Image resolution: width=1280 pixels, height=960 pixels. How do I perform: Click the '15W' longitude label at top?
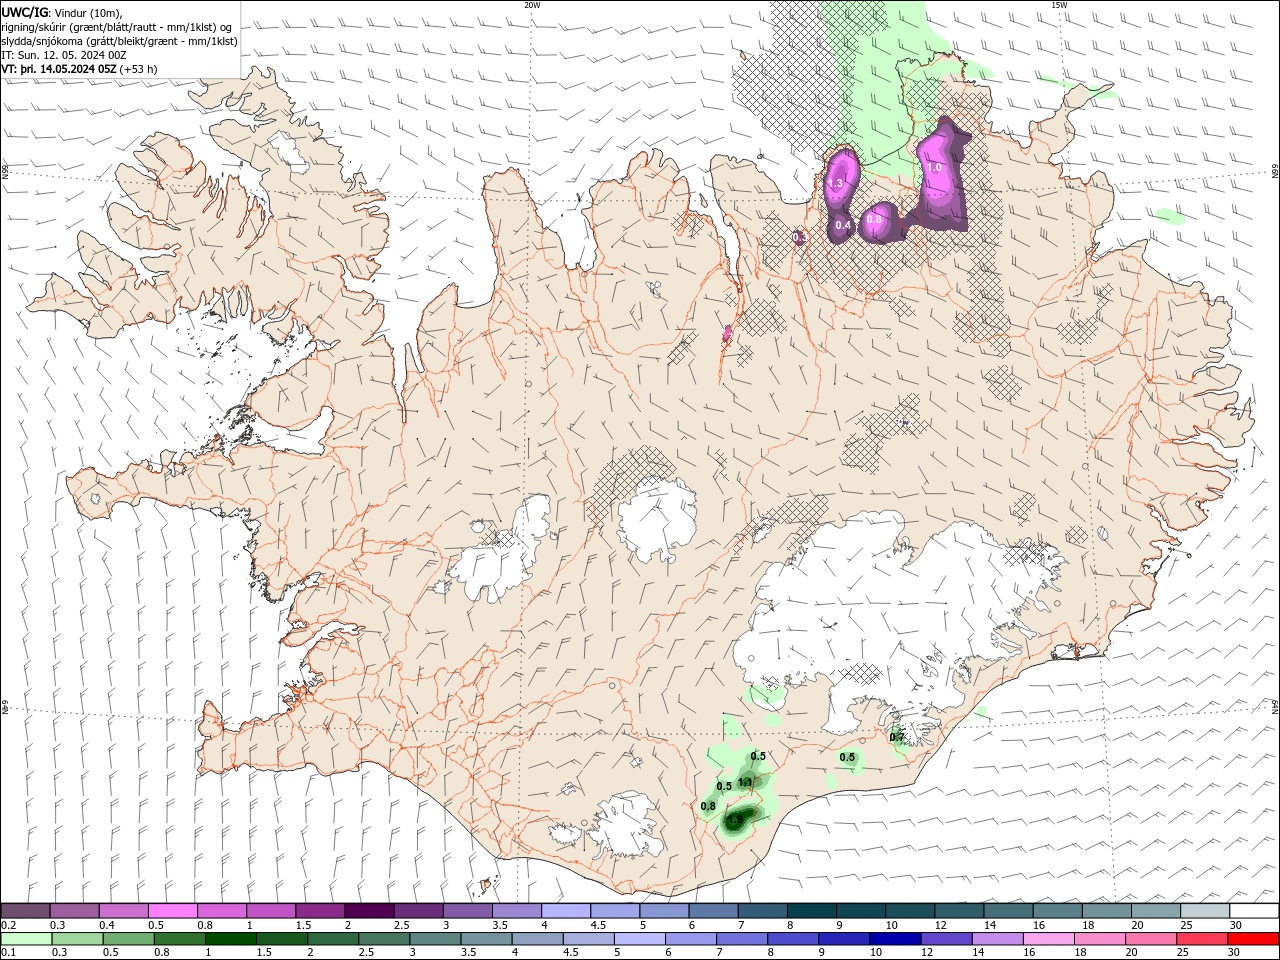pos(1059,4)
